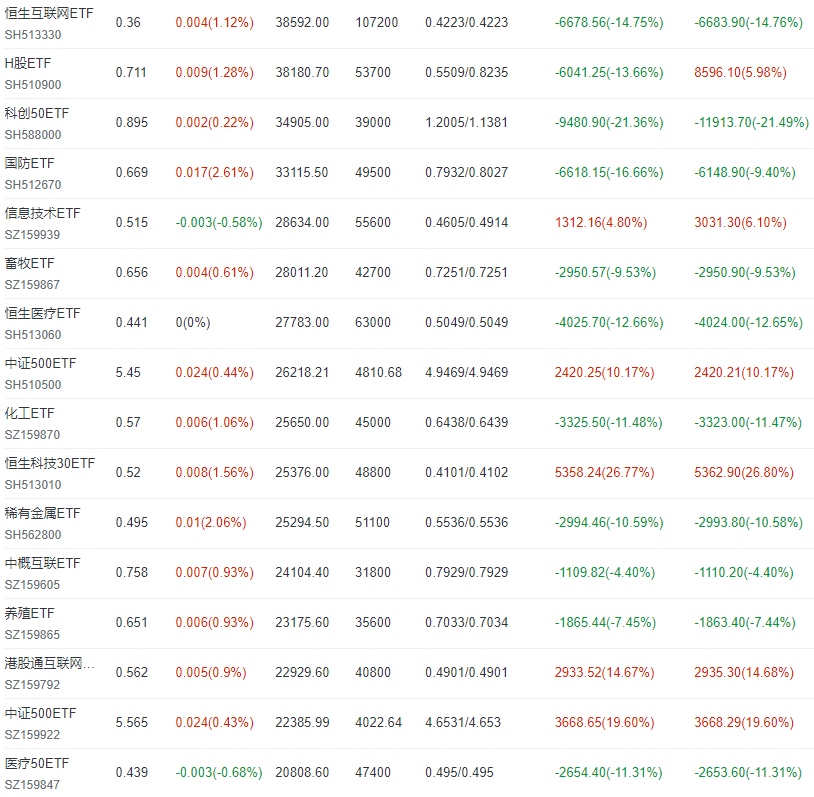Open 医疗50ETF fund name
814x797 pixels.
(x=36, y=763)
